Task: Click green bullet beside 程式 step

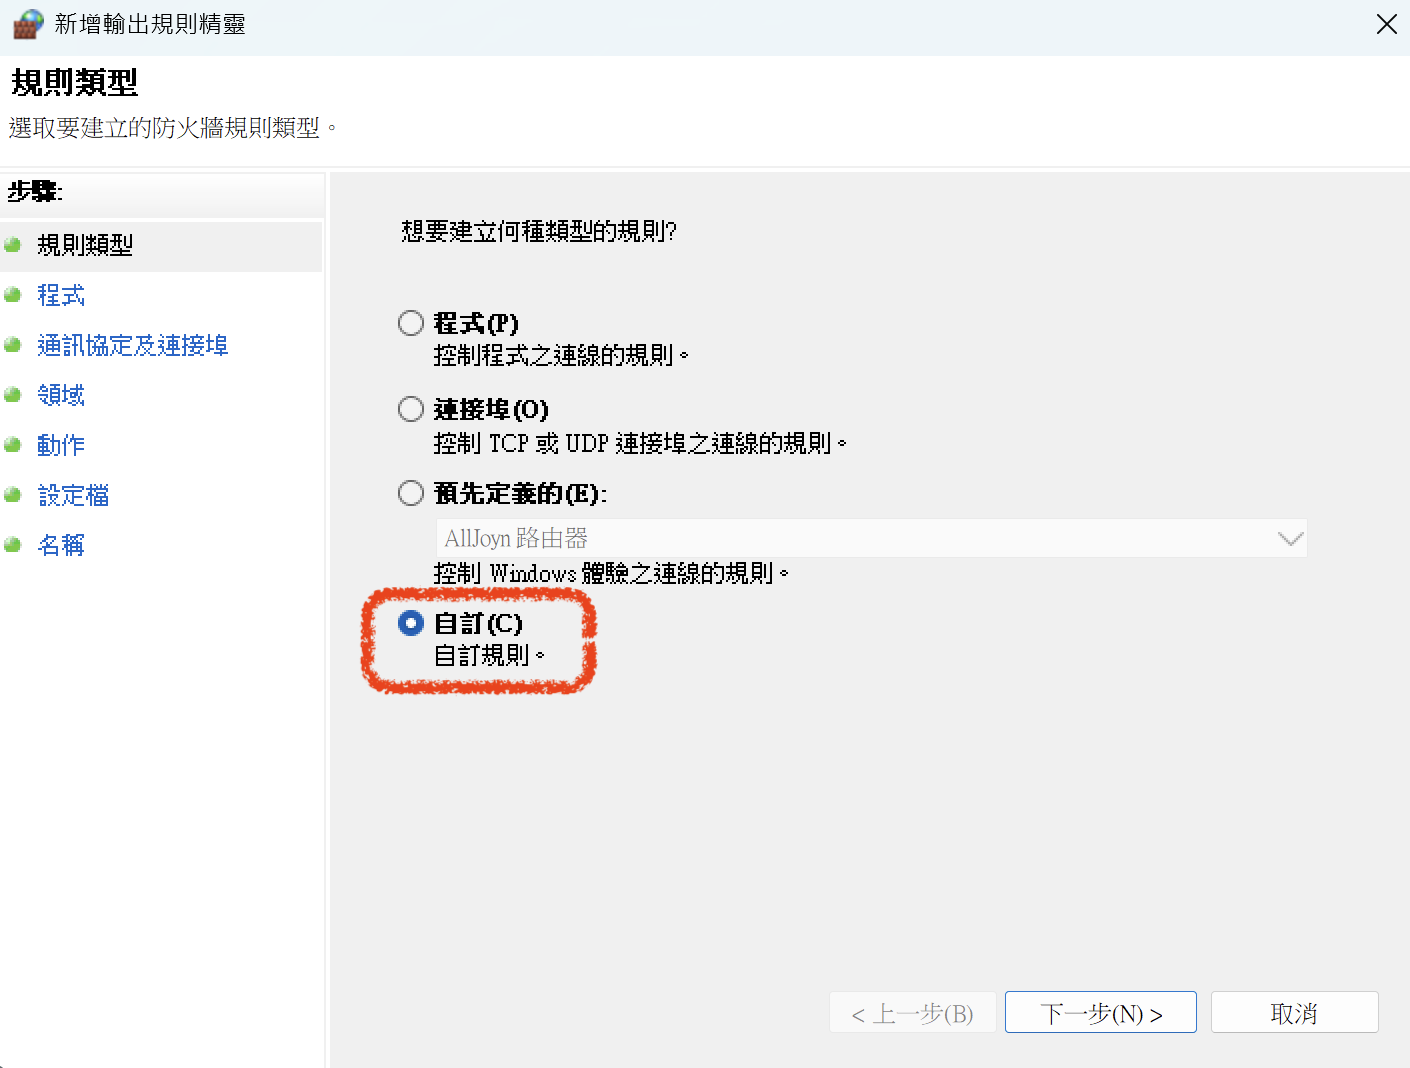Action: (x=13, y=295)
